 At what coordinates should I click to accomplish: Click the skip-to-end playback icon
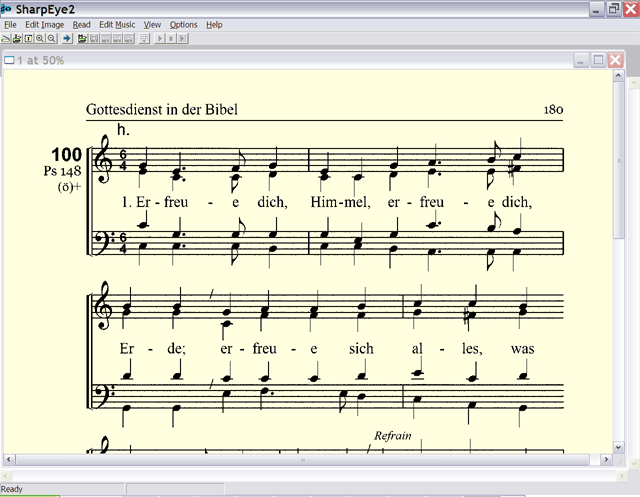tap(183, 39)
